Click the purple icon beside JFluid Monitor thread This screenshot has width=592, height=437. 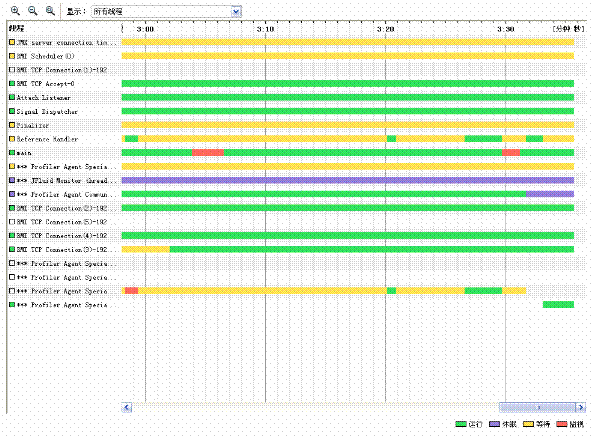point(12,180)
